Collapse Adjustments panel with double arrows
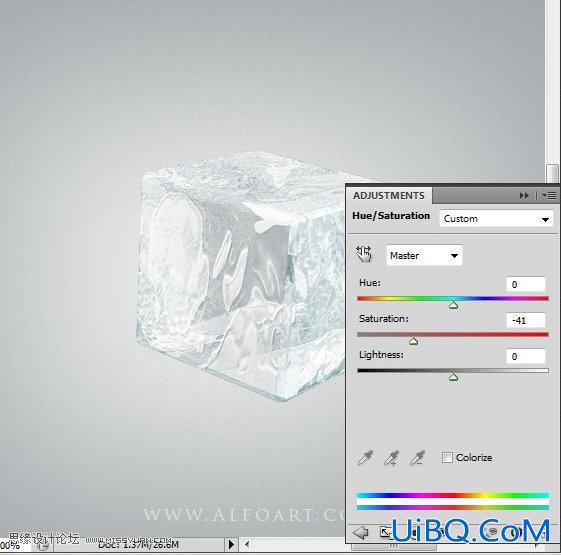 pyautogui.click(x=524, y=195)
